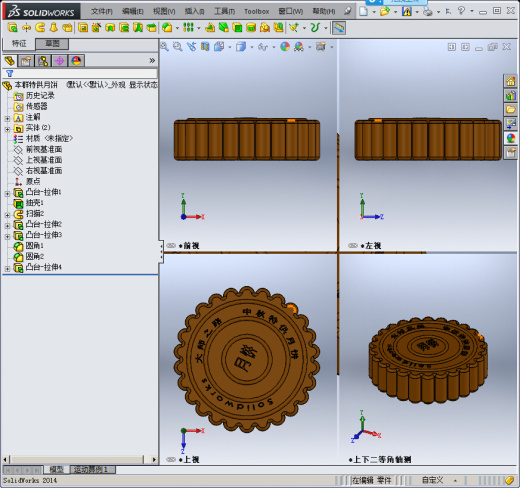
Task: Switch to the 草图 tab
Action: (x=52, y=44)
